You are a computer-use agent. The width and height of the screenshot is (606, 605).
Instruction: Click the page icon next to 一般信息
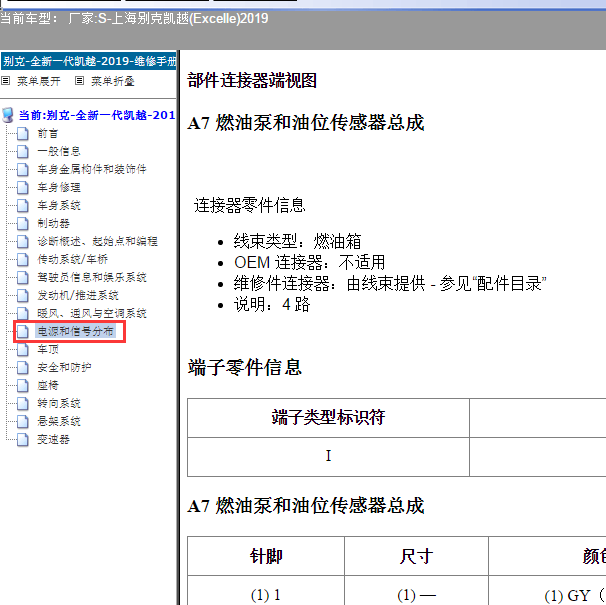coord(23,151)
